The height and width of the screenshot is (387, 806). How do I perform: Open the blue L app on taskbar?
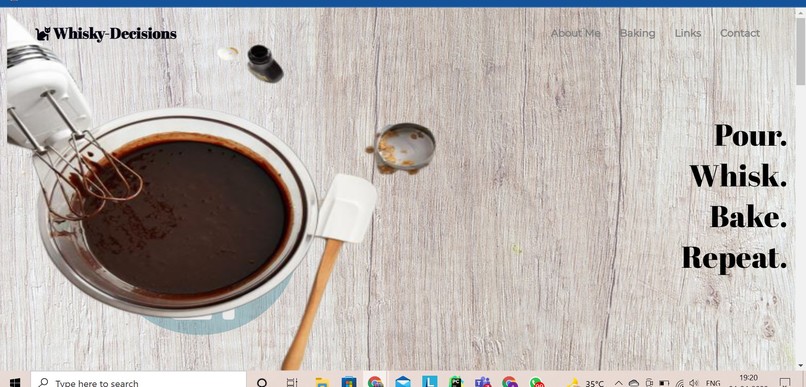429,382
